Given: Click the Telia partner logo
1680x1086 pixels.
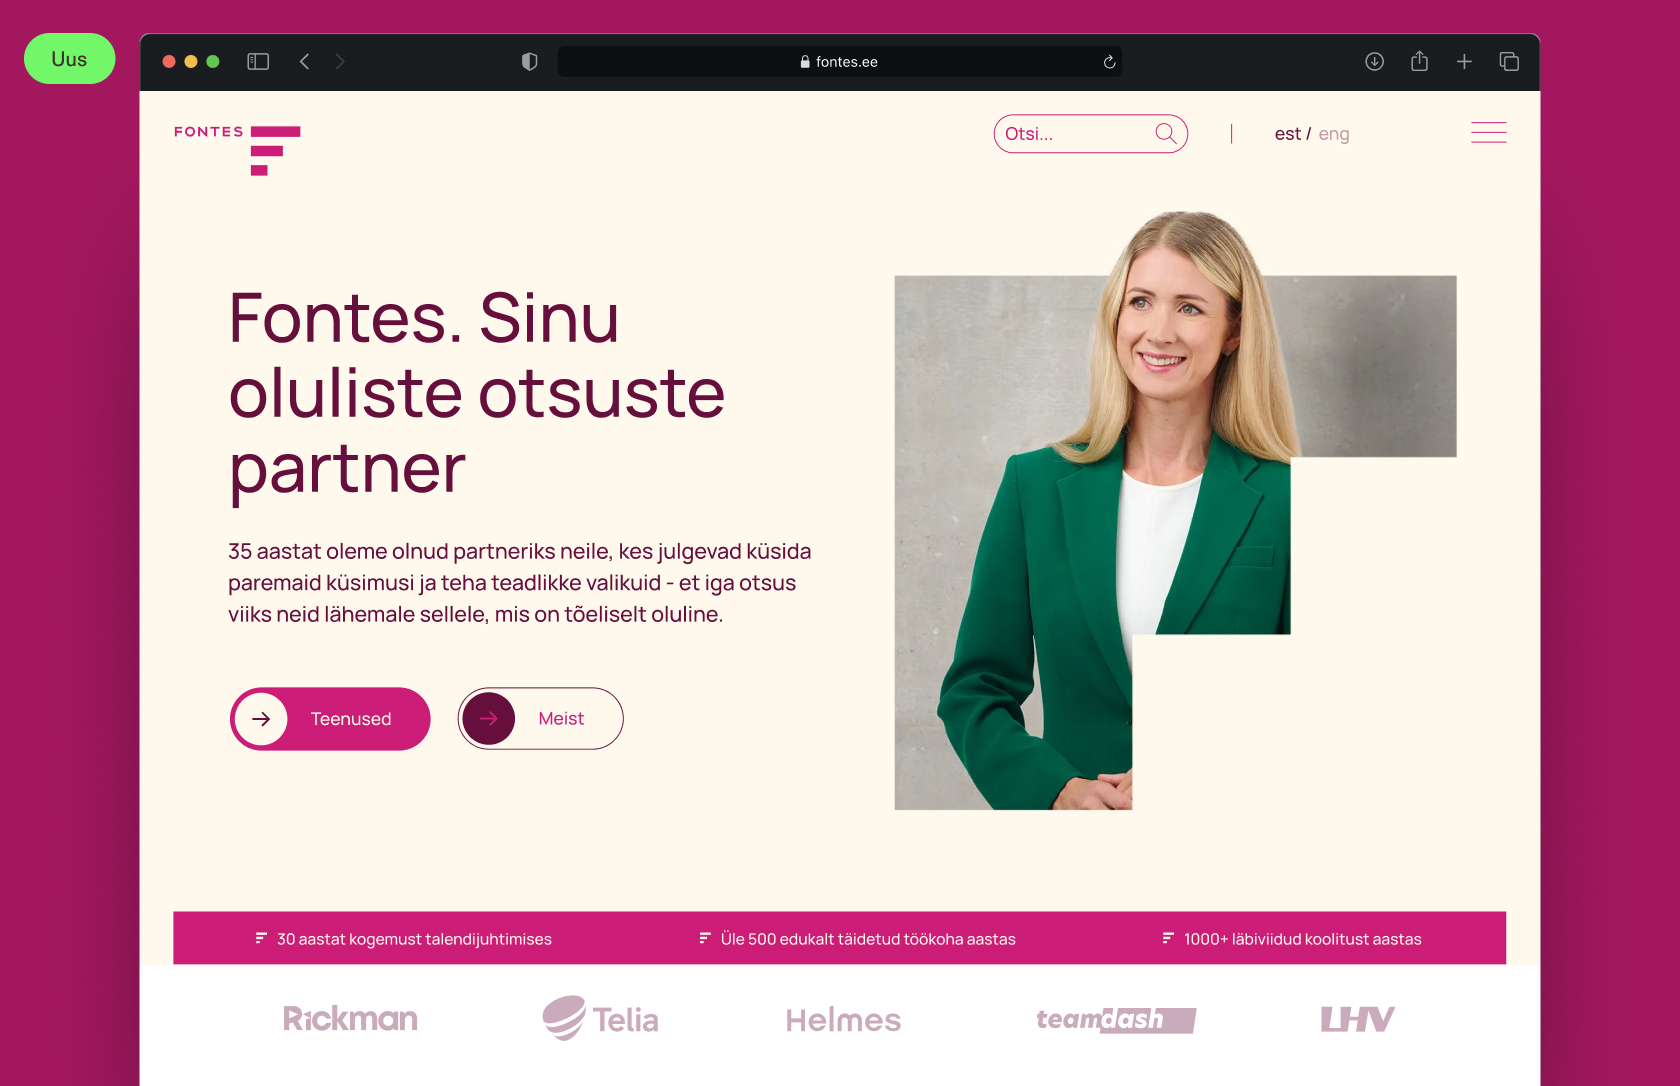Looking at the screenshot, I should coord(601,1019).
